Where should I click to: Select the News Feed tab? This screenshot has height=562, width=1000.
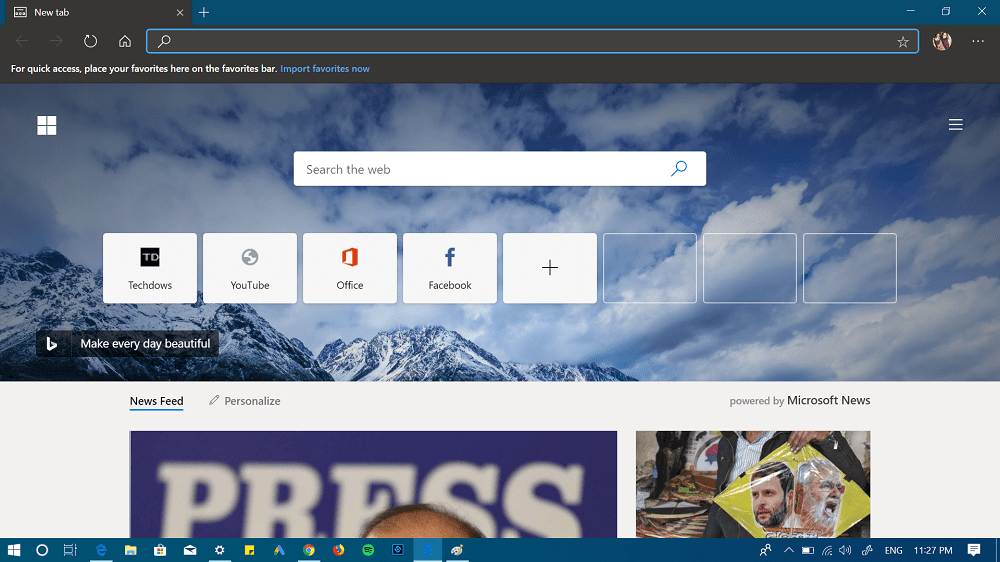tap(156, 401)
